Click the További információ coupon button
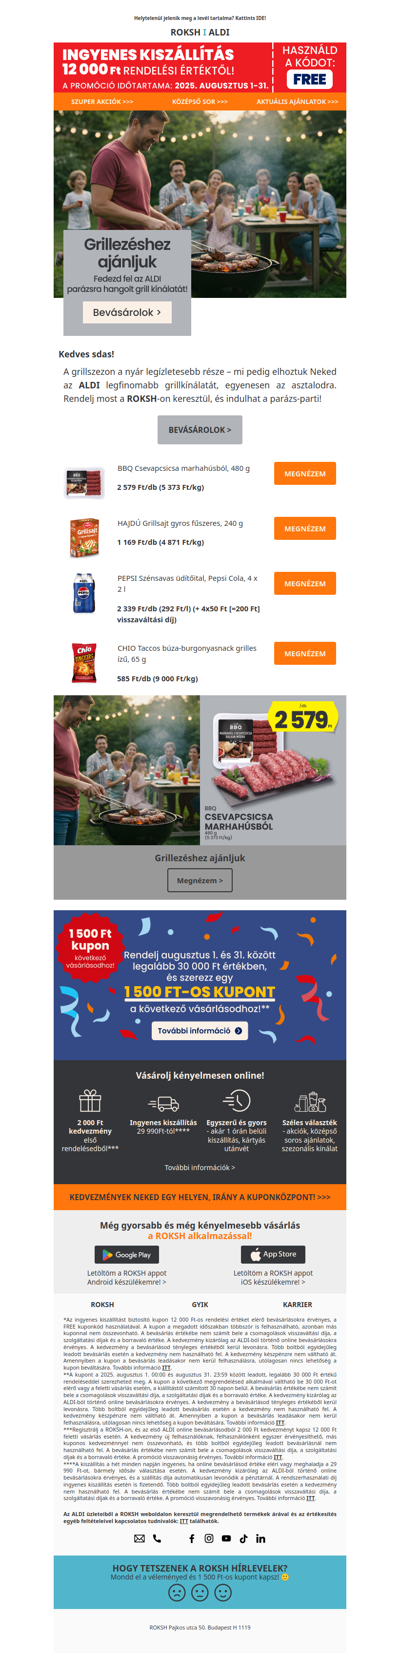 tap(200, 1030)
